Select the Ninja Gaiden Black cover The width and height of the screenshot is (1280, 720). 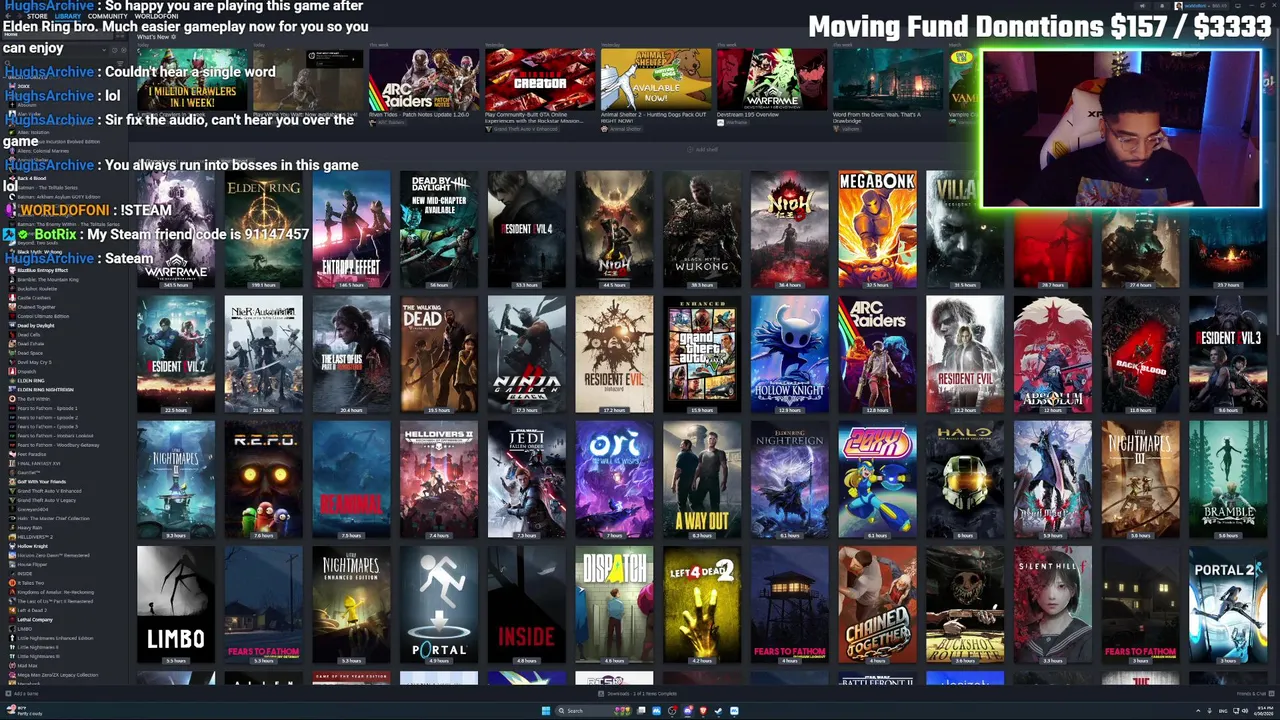(x=527, y=354)
